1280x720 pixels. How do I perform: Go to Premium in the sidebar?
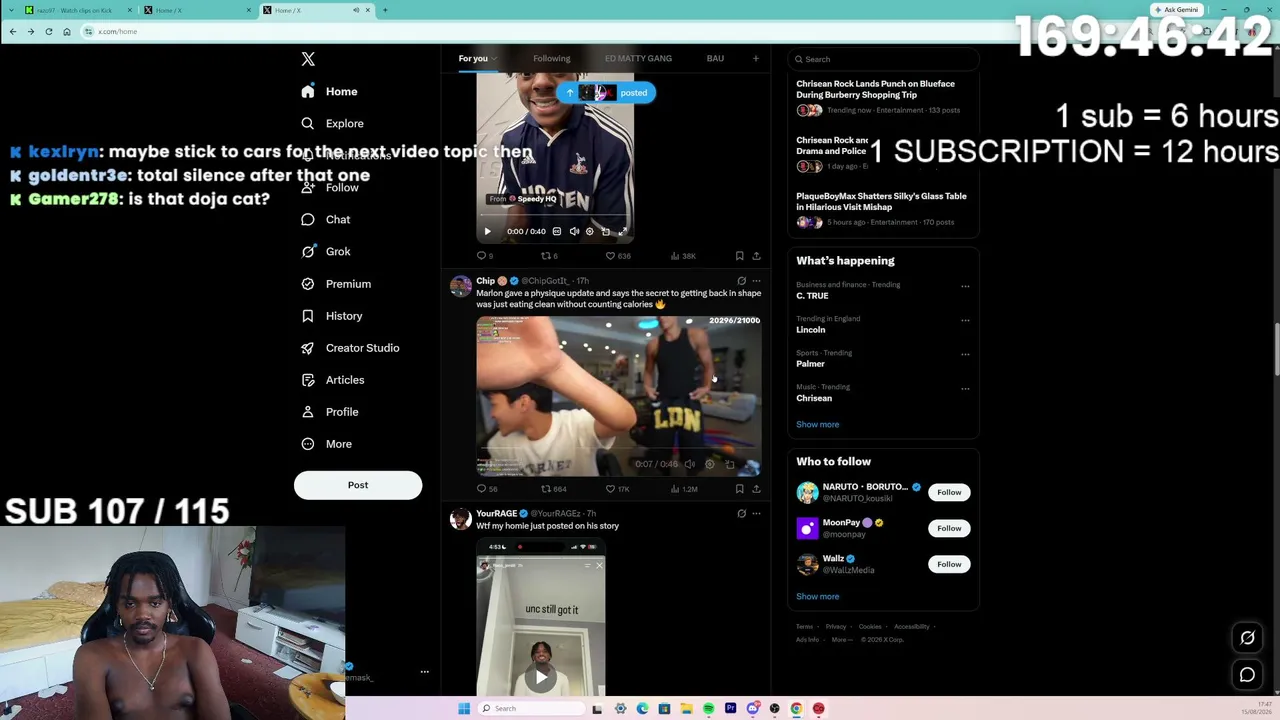coord(336,283)
